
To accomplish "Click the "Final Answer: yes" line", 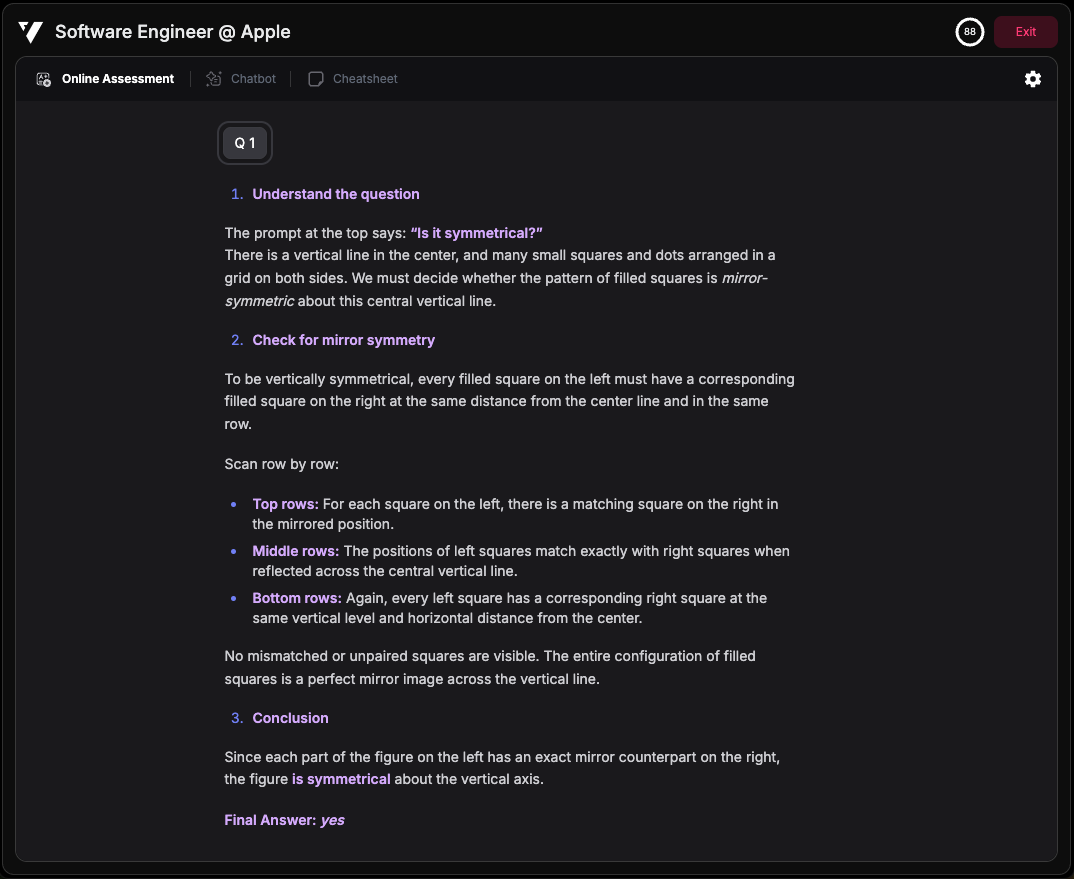I will tap(284, 820).
